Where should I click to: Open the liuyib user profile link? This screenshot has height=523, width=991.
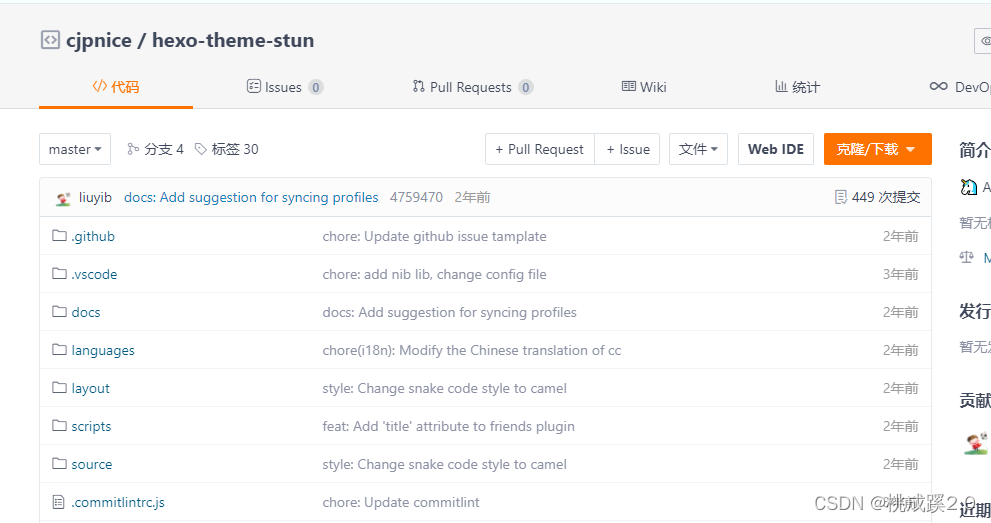tap(95, 197)
